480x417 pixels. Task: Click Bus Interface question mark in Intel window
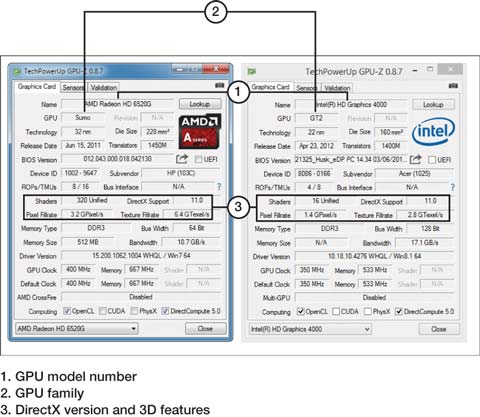pos(452,187)
